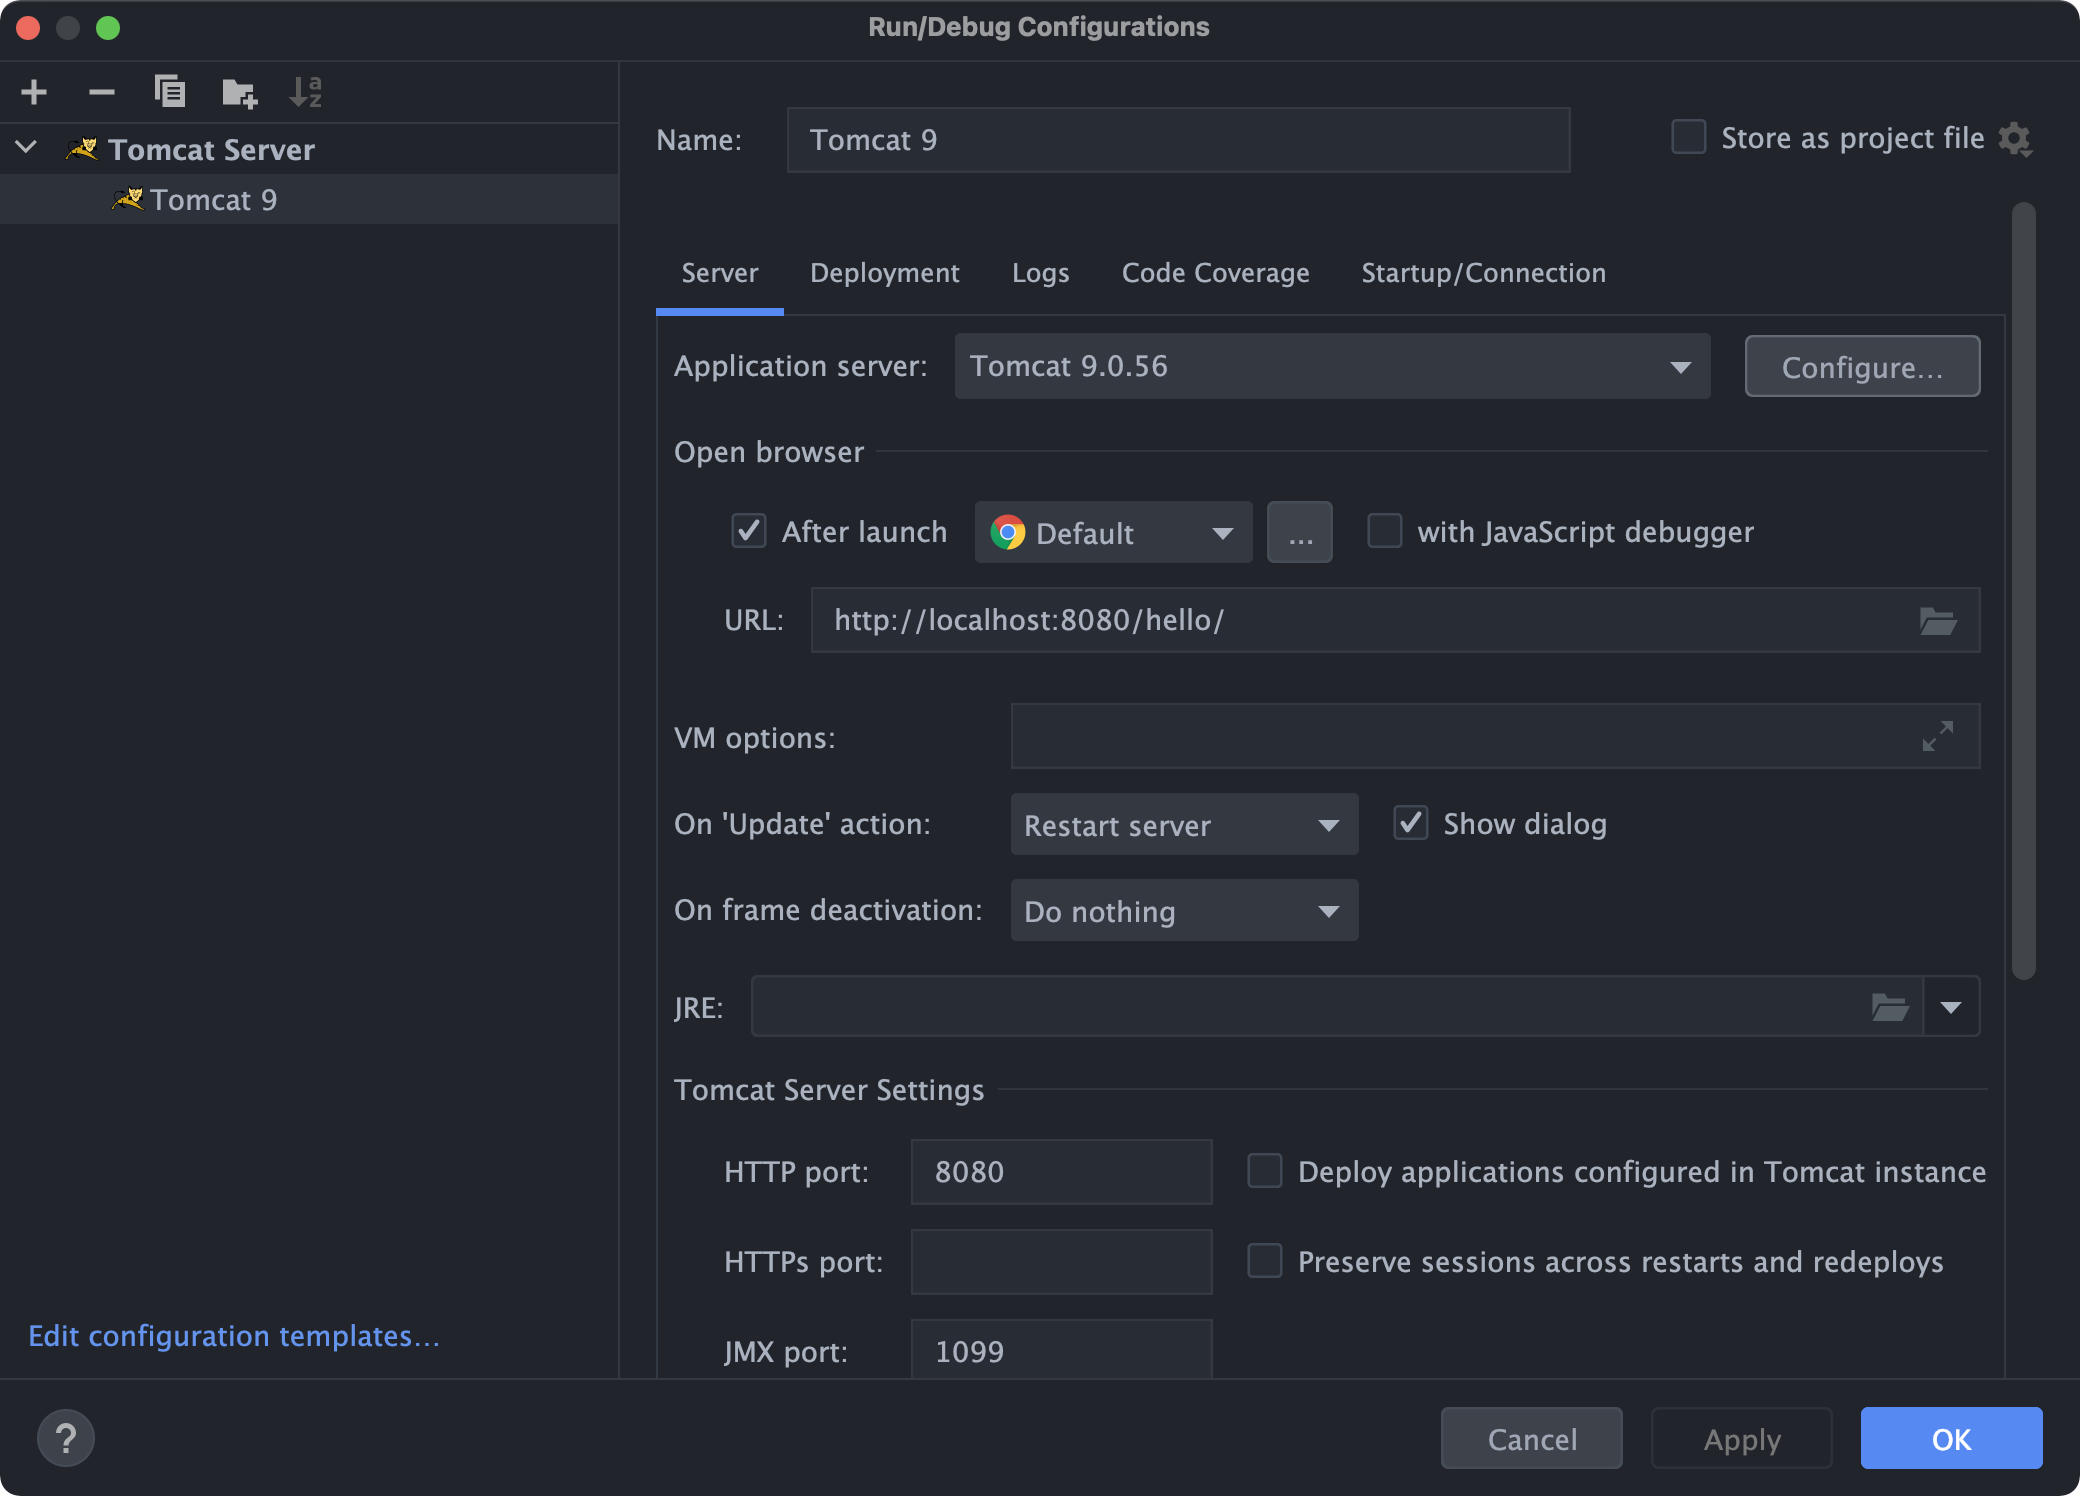
Task: Toggle the Show dialog checkbox
Action: point(1410,823)
